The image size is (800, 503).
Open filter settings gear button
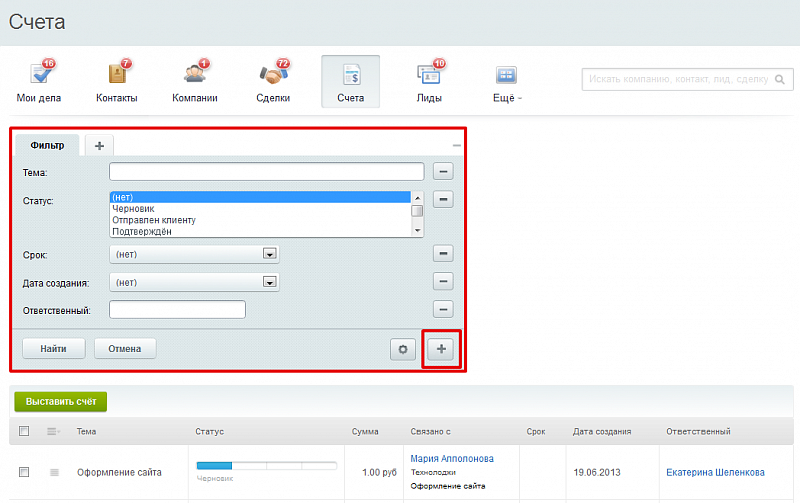[403, 349]
